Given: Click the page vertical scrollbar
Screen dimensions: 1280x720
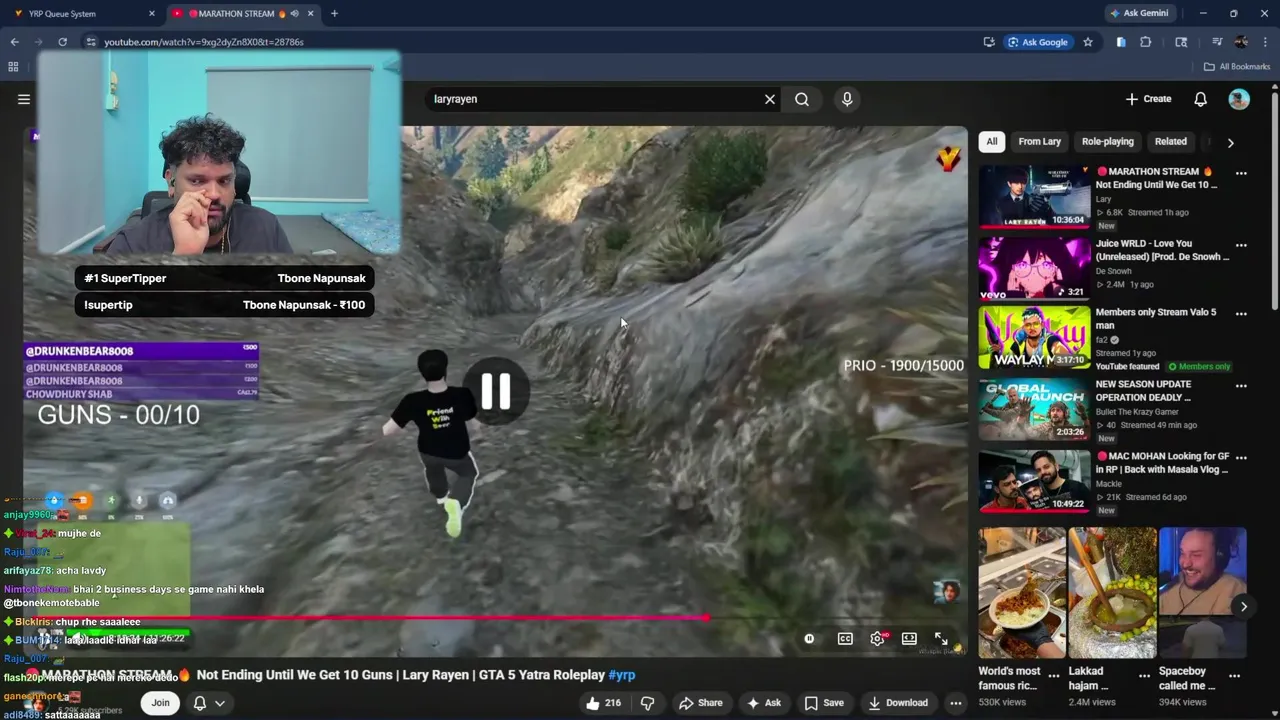Looking at the screenshot, I should [1274, 200].
